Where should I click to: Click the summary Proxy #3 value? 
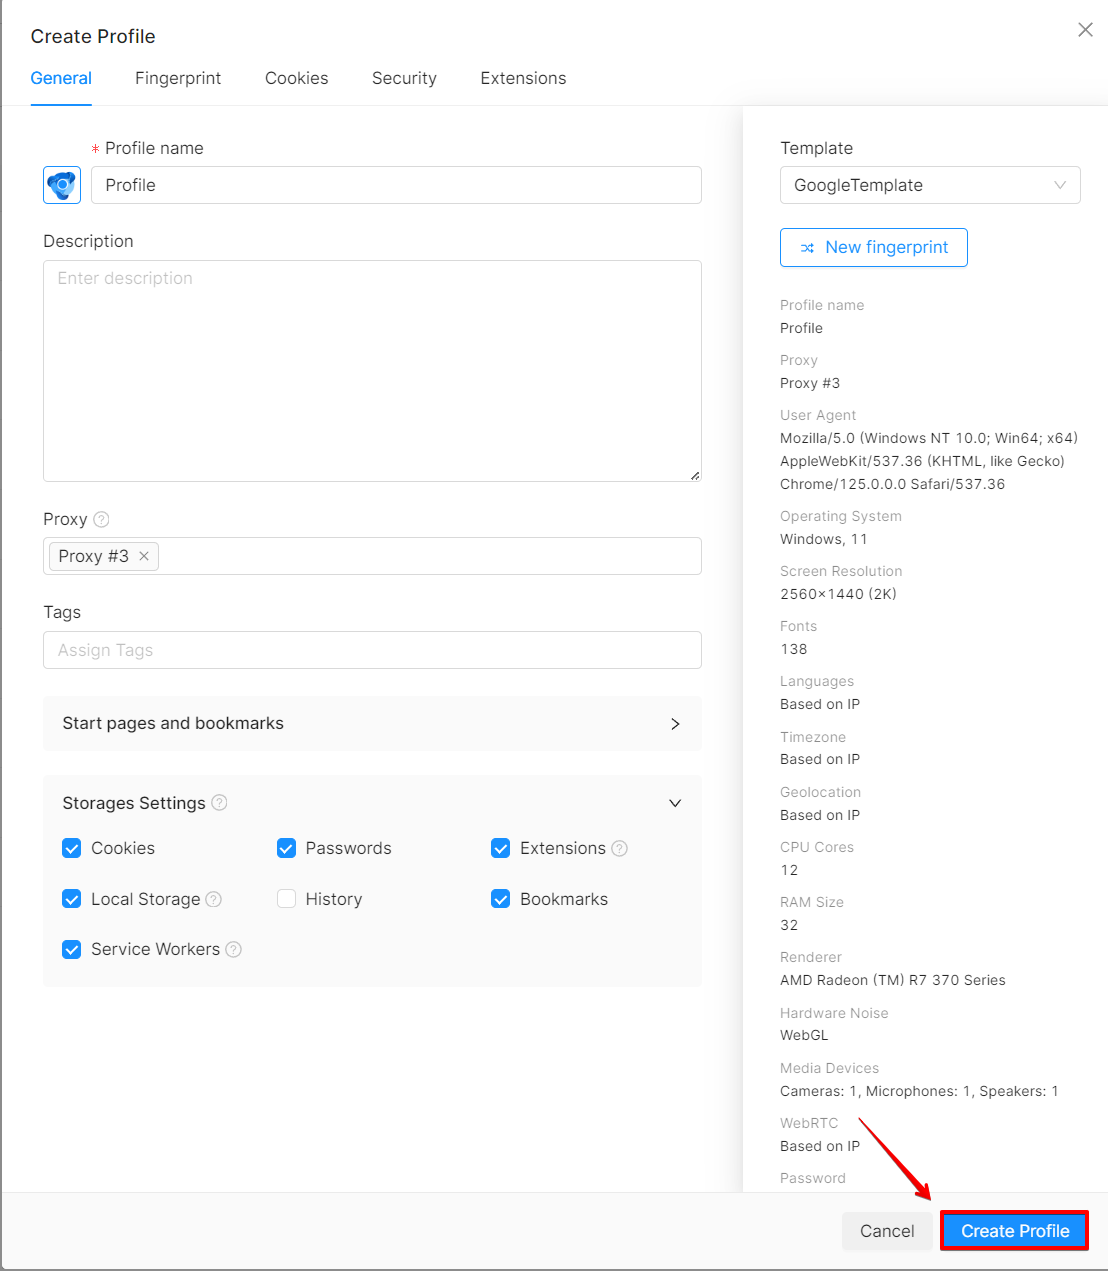point(810,383)
